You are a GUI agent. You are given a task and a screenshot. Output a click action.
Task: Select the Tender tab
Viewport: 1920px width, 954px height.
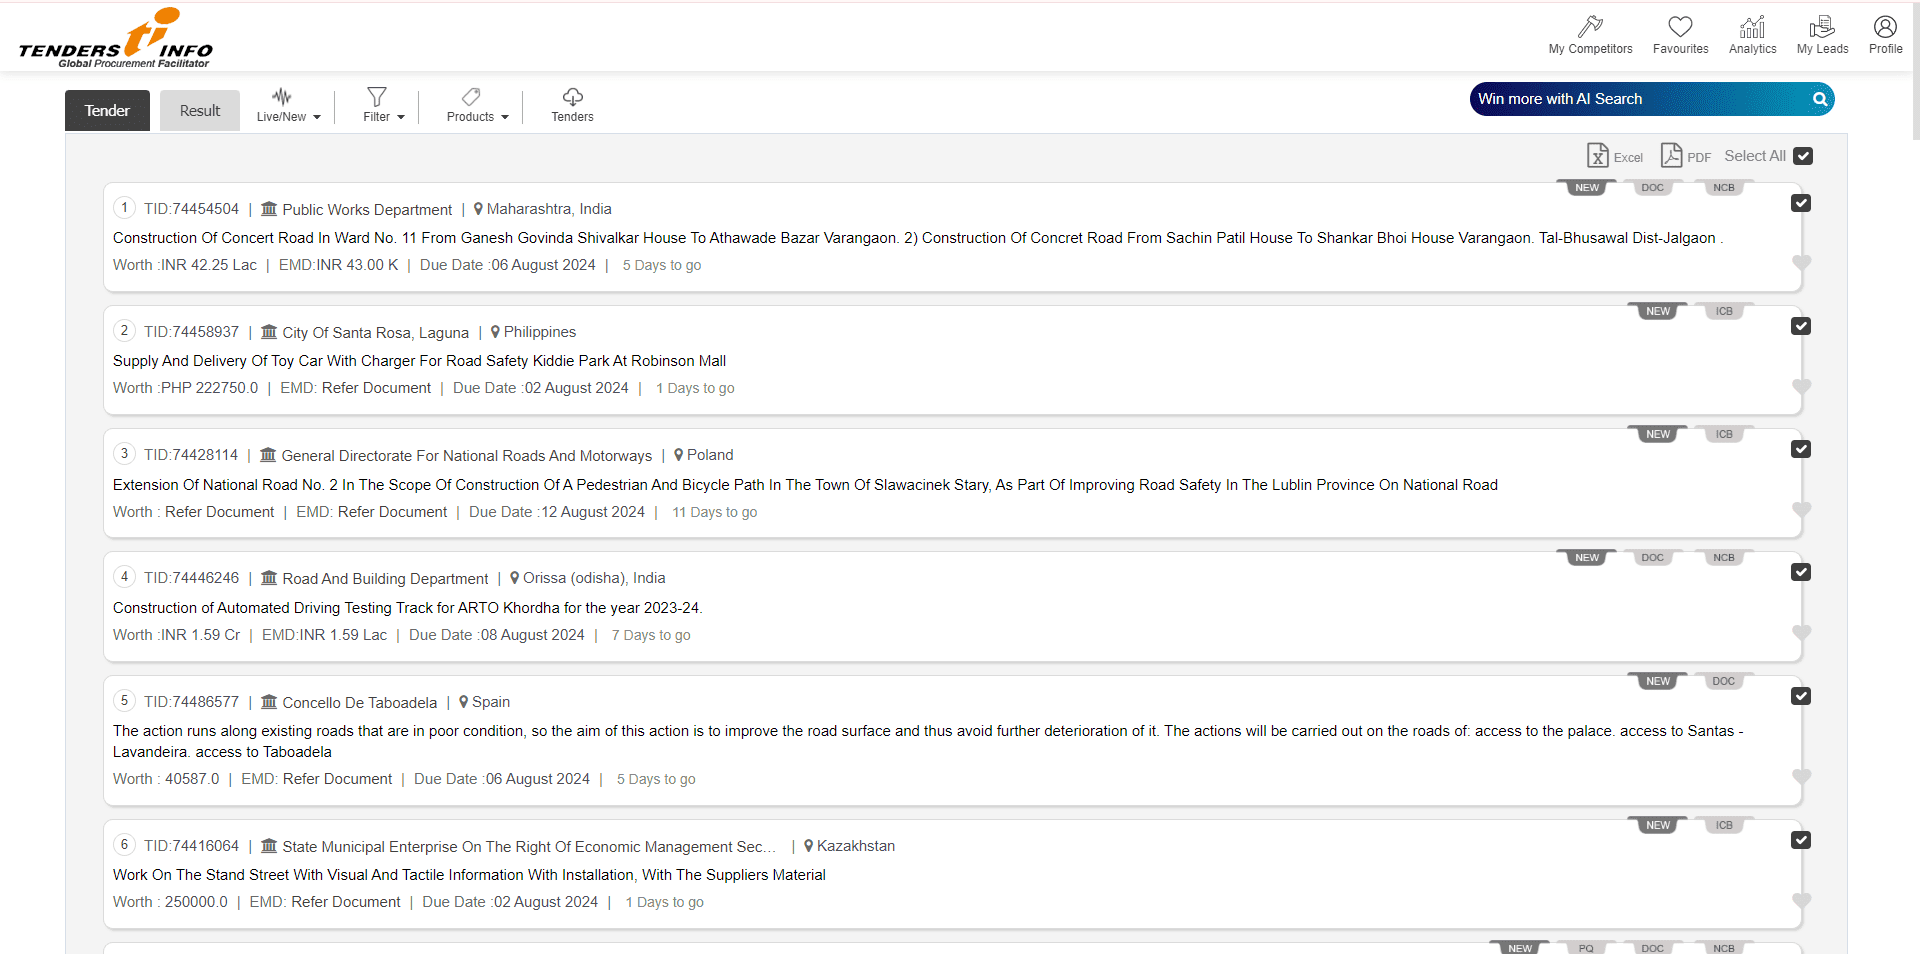[x=107, y=111]
